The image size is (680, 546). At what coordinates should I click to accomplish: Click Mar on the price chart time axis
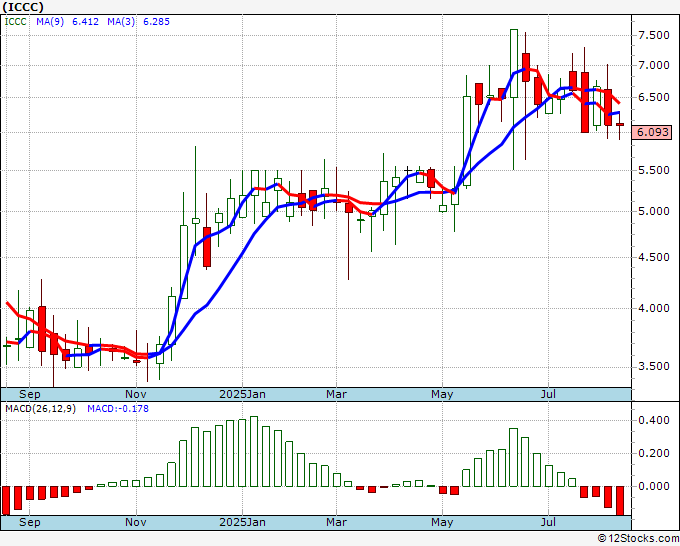[x=337, y=394]
